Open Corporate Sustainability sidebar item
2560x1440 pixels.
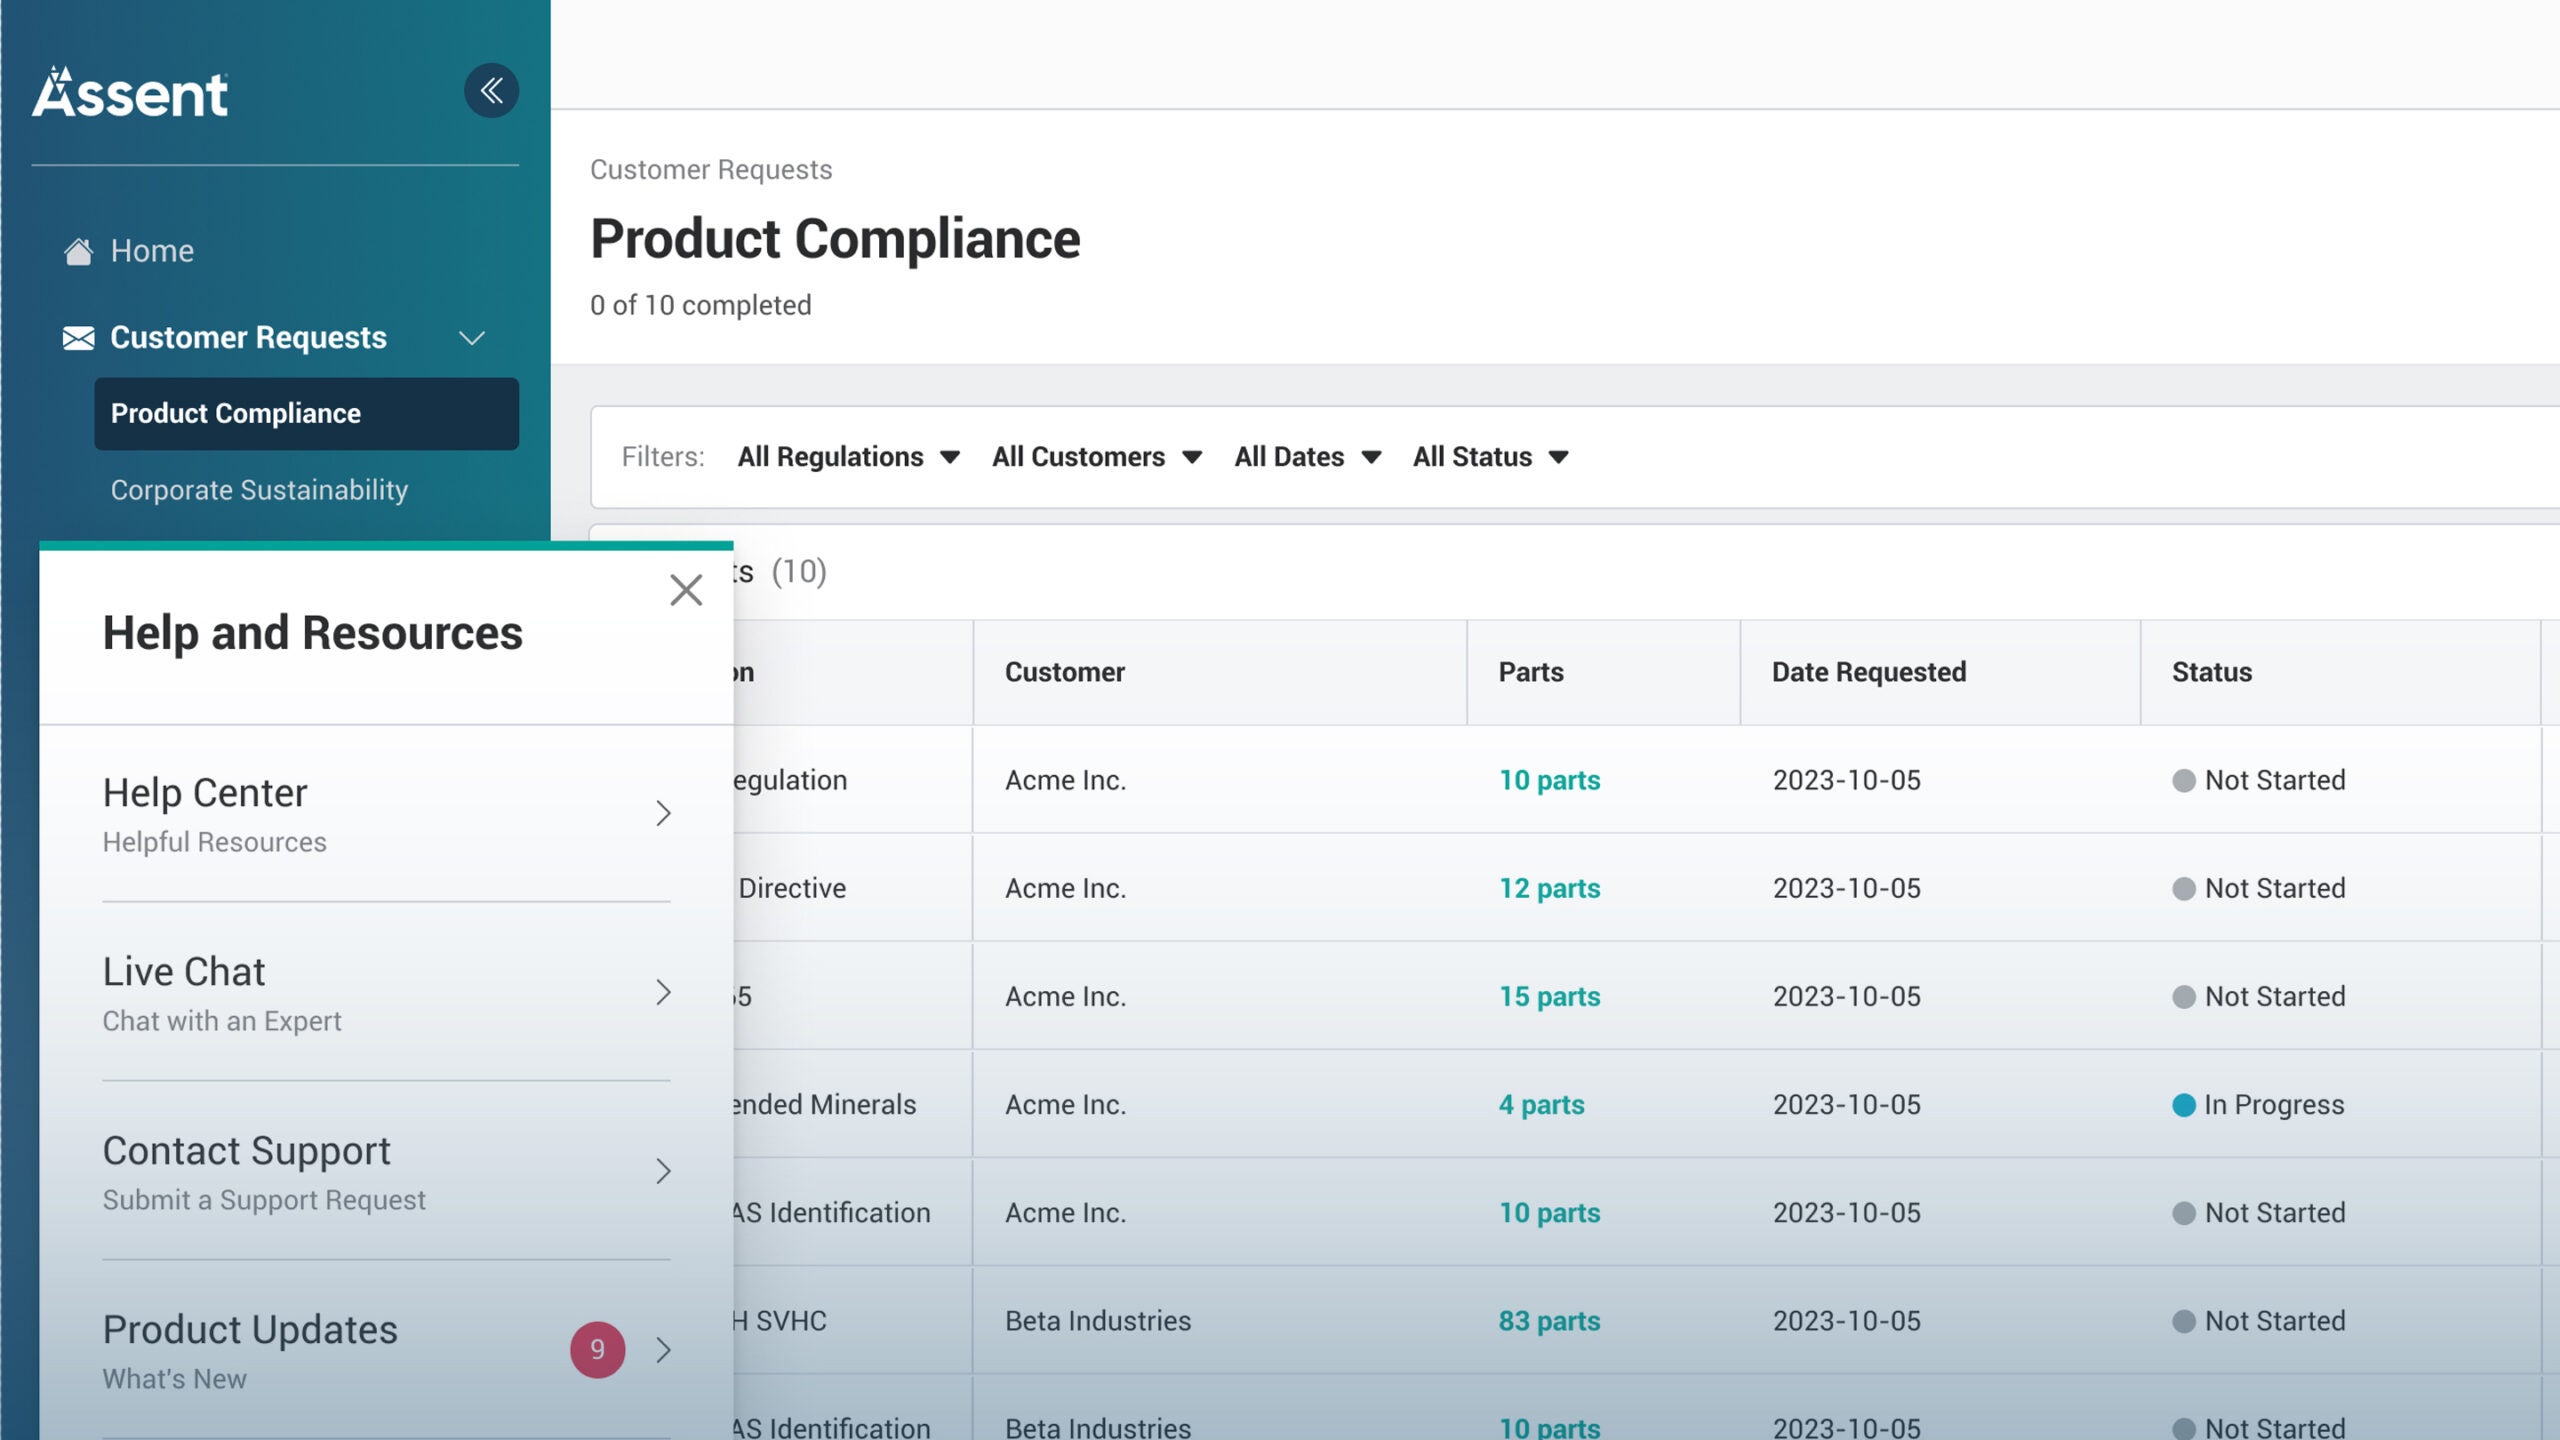[259, 490]
